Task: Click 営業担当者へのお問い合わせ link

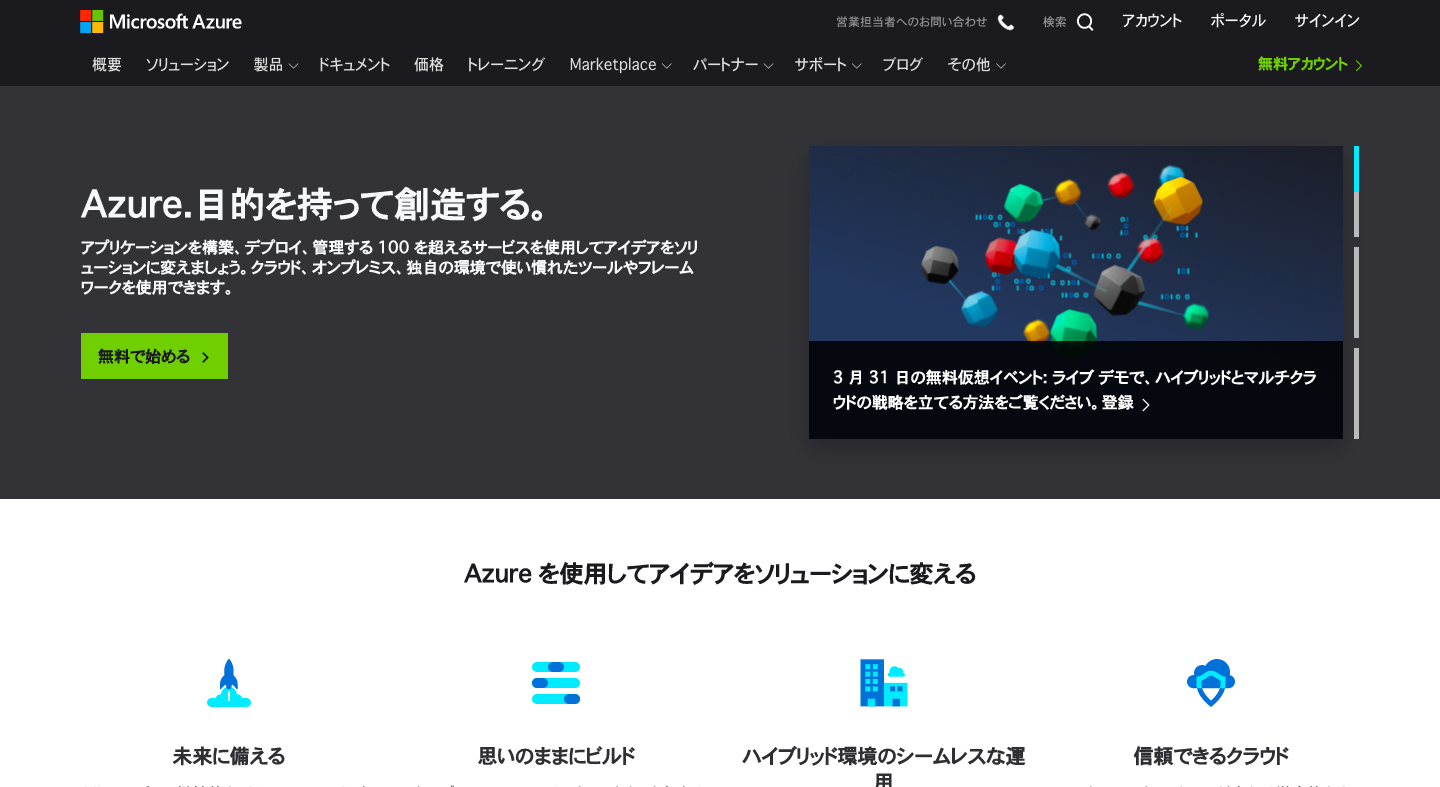Action: 911,22
